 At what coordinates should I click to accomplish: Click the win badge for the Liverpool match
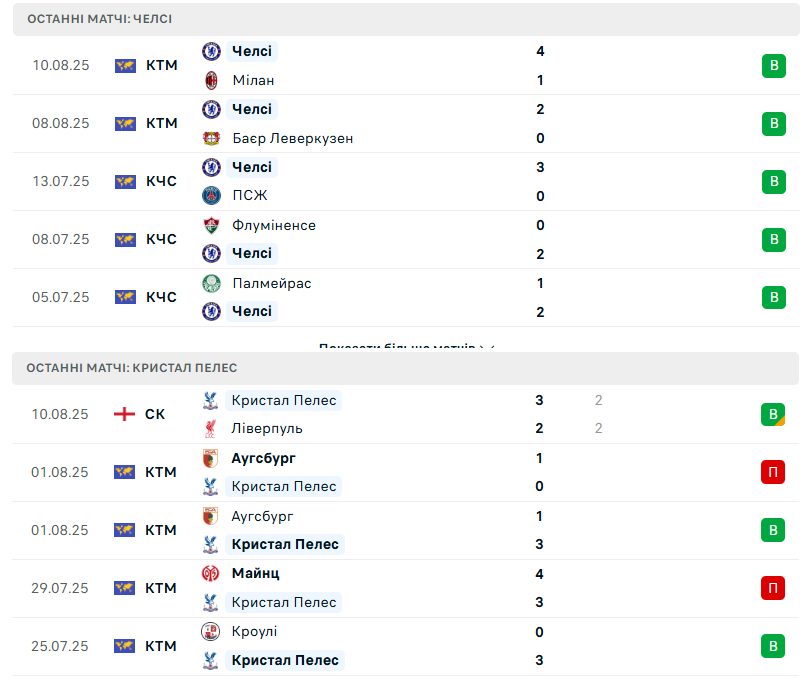pyautogui.click(x=772, y=414)
